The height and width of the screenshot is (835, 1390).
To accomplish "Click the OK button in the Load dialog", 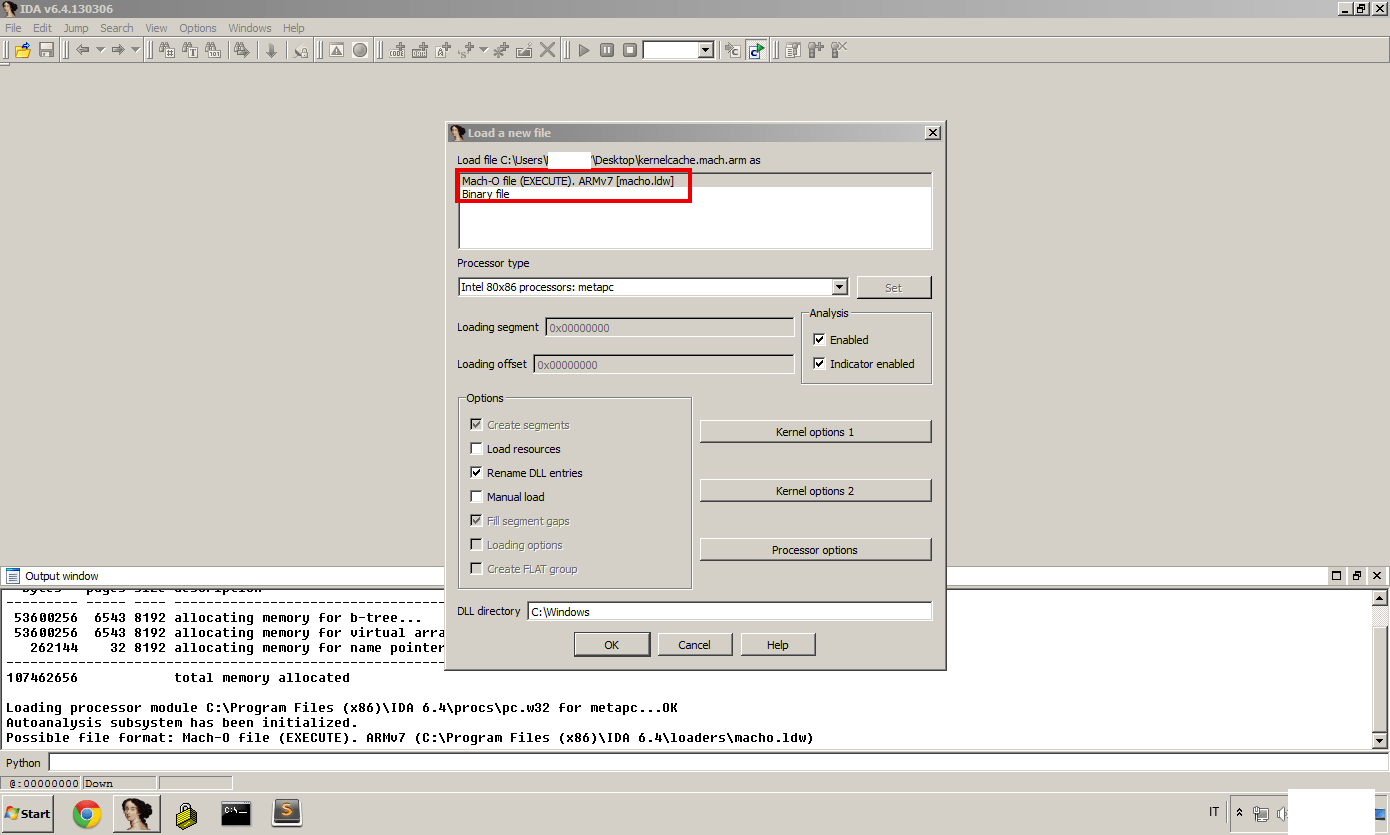I will click(x=612, y=645).
